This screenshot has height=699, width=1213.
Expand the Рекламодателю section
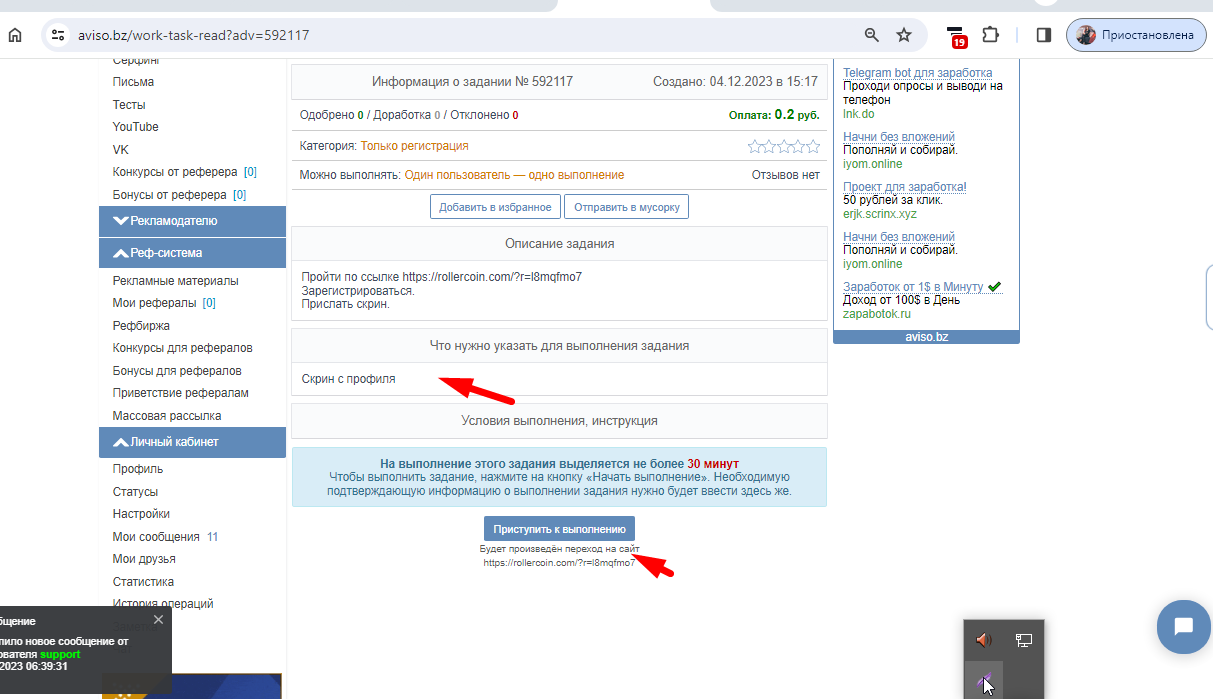tap(192, 221)
